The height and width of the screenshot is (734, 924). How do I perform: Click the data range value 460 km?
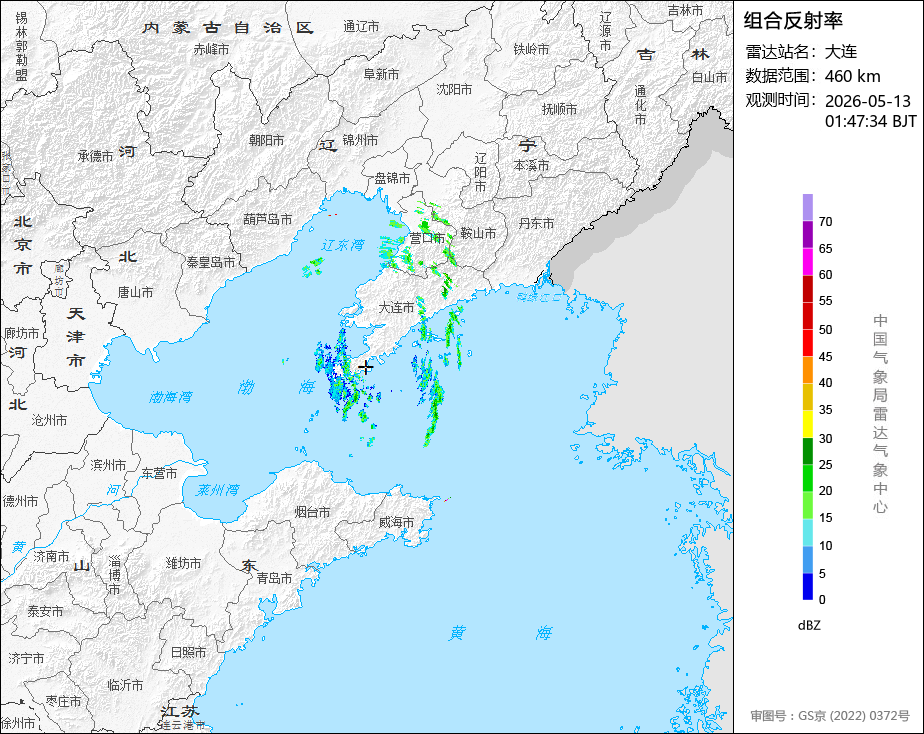click(x=853, y=76)
